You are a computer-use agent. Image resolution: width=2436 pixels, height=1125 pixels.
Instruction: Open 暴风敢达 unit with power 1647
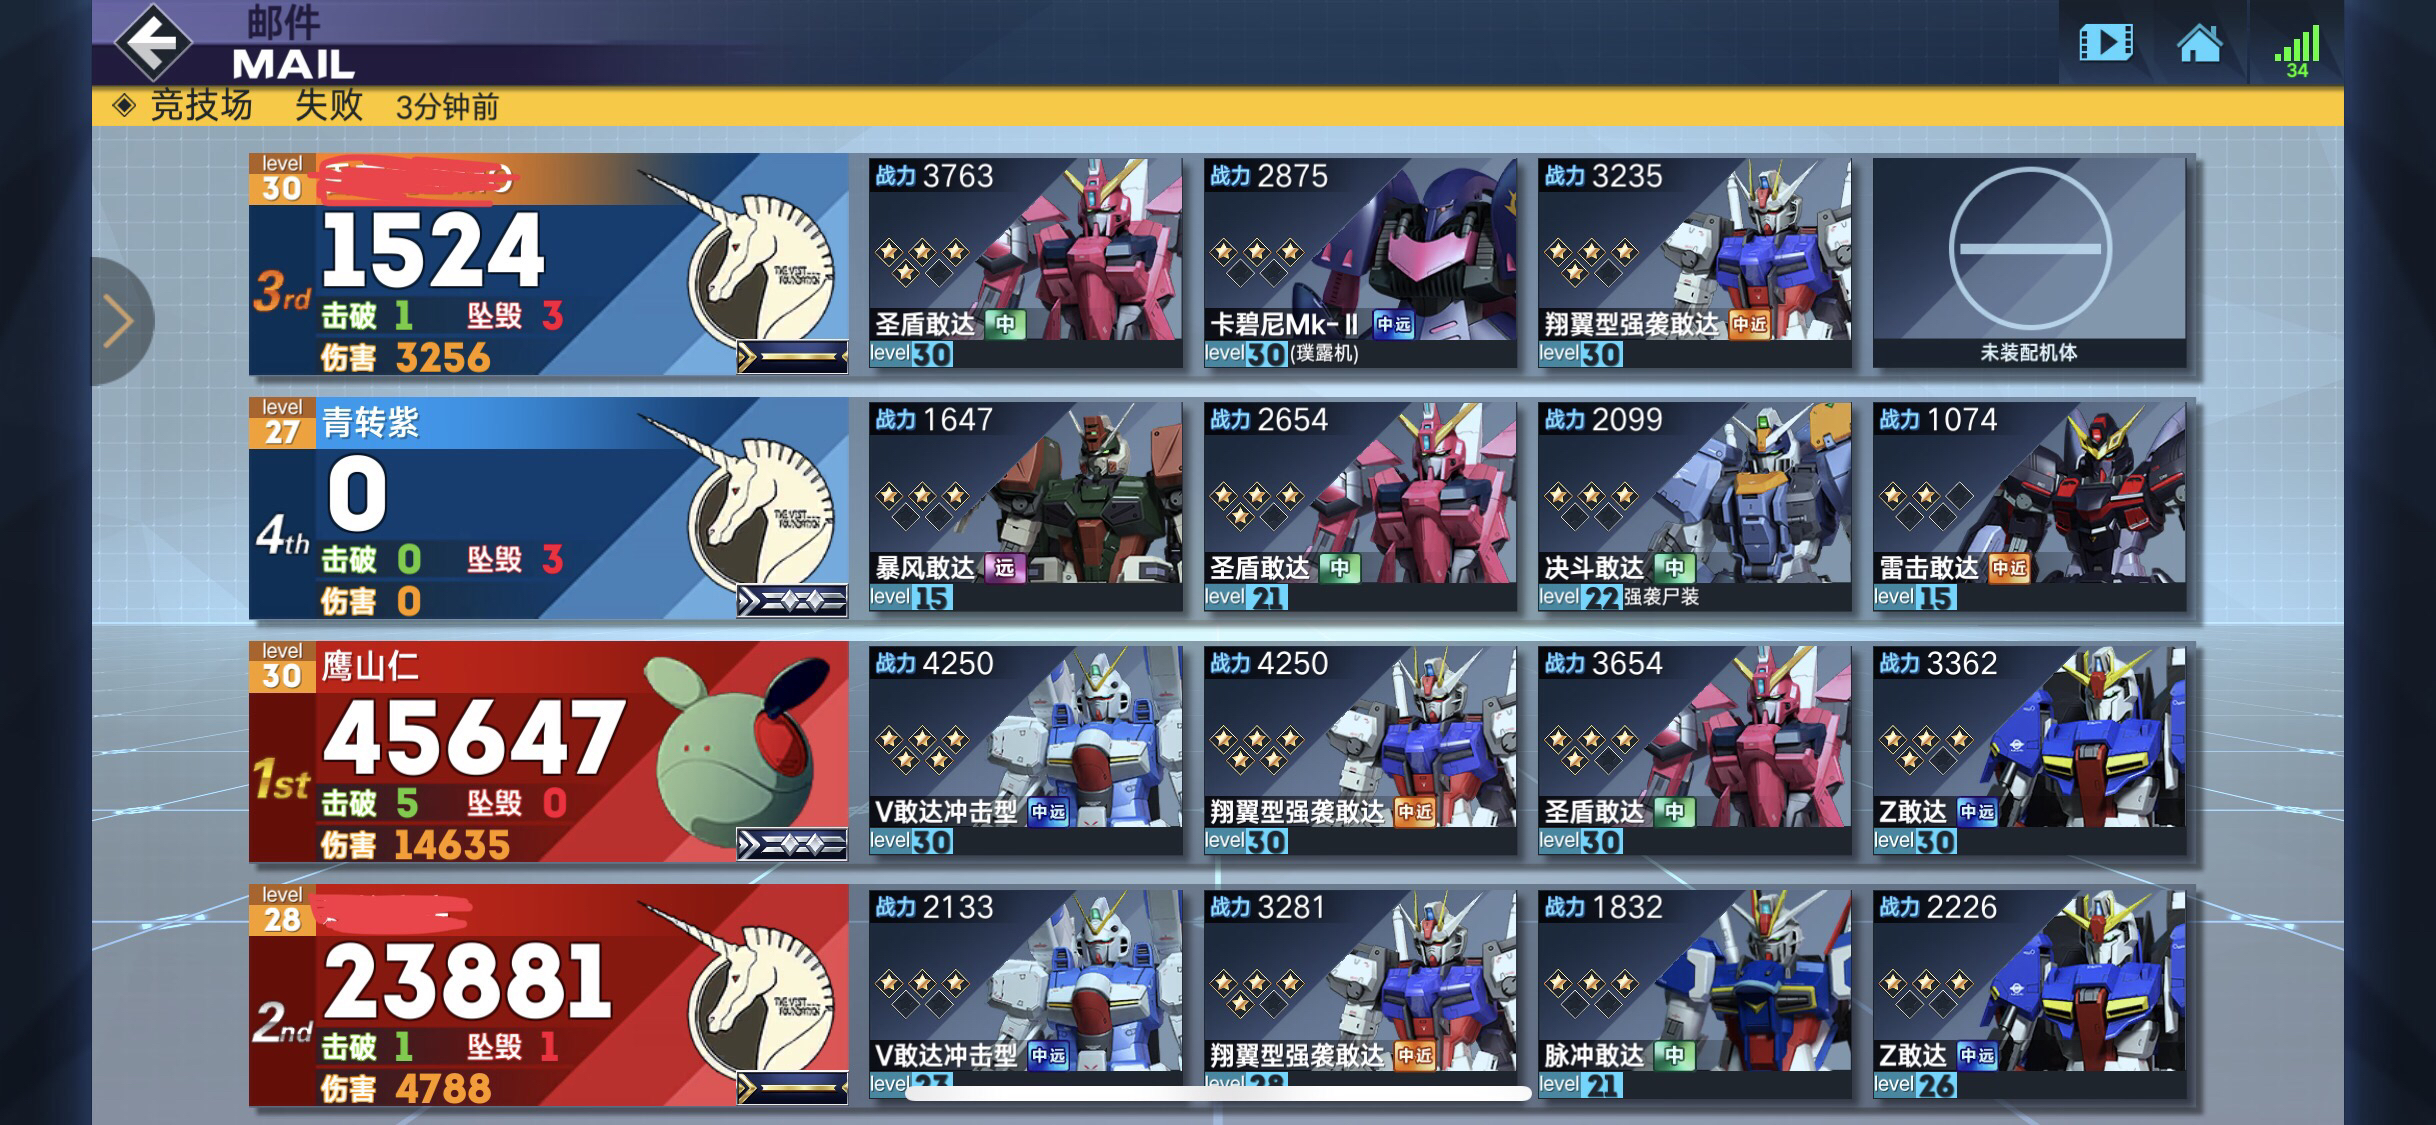(x=1025, y=507)
